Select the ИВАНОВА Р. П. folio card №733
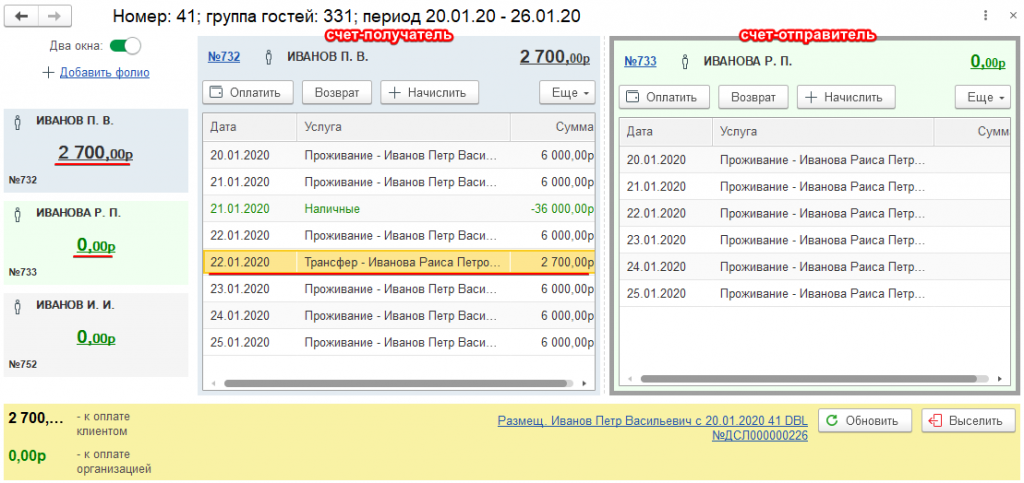This screenshot has width=1024, height=483. (96, 243)
